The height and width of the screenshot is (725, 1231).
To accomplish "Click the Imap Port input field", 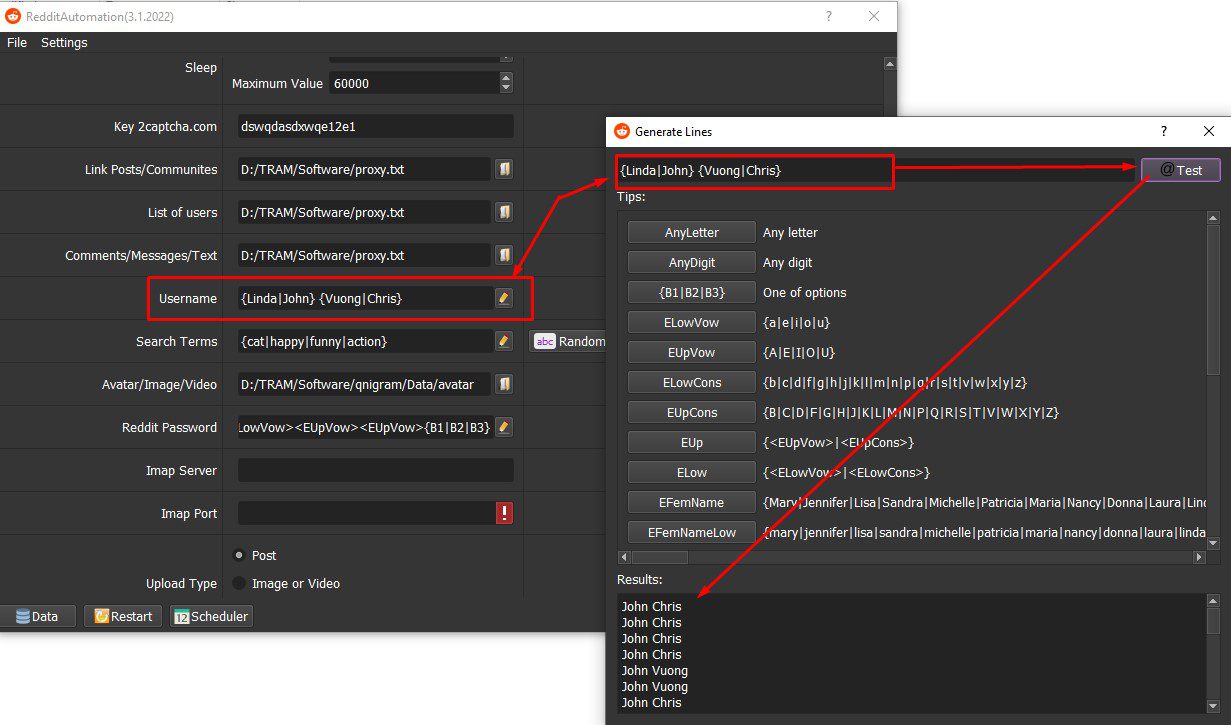I will [366, 513].
